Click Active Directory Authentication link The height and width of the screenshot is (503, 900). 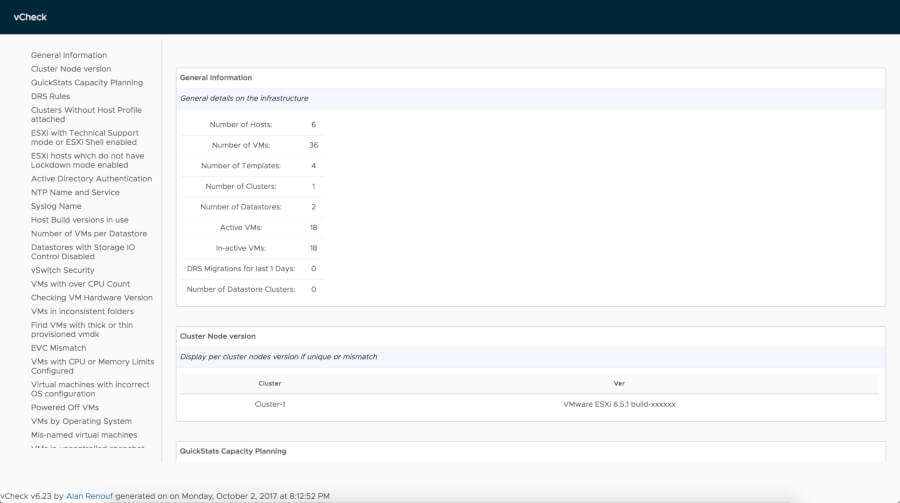pos(91,179)
